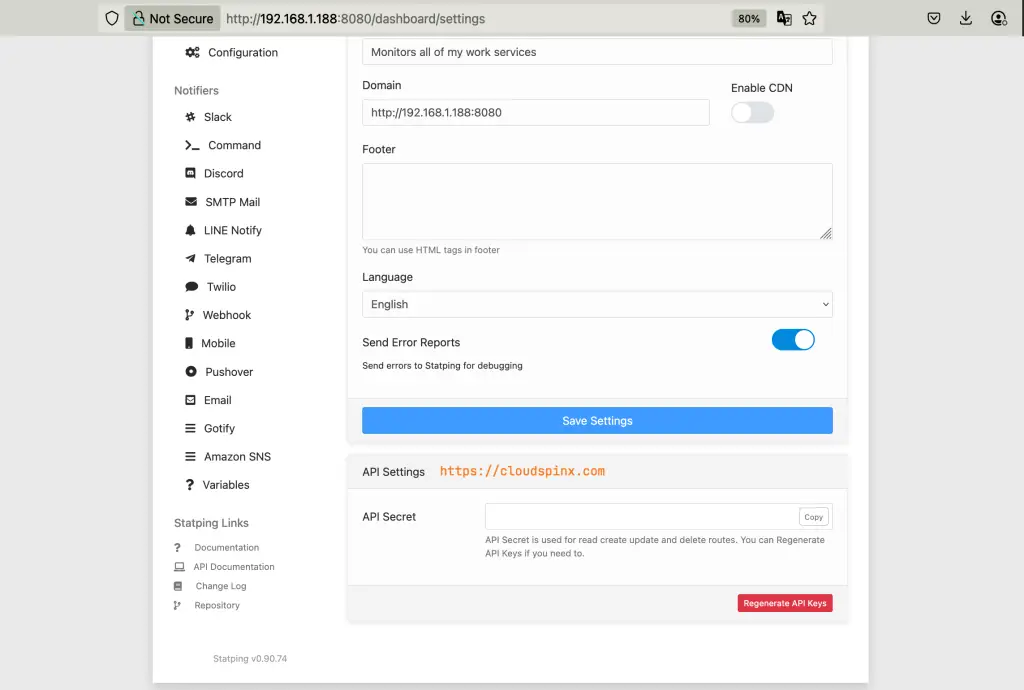Click Regenerate API Keys
This screenshot has width=1024, height=690.
785,602
